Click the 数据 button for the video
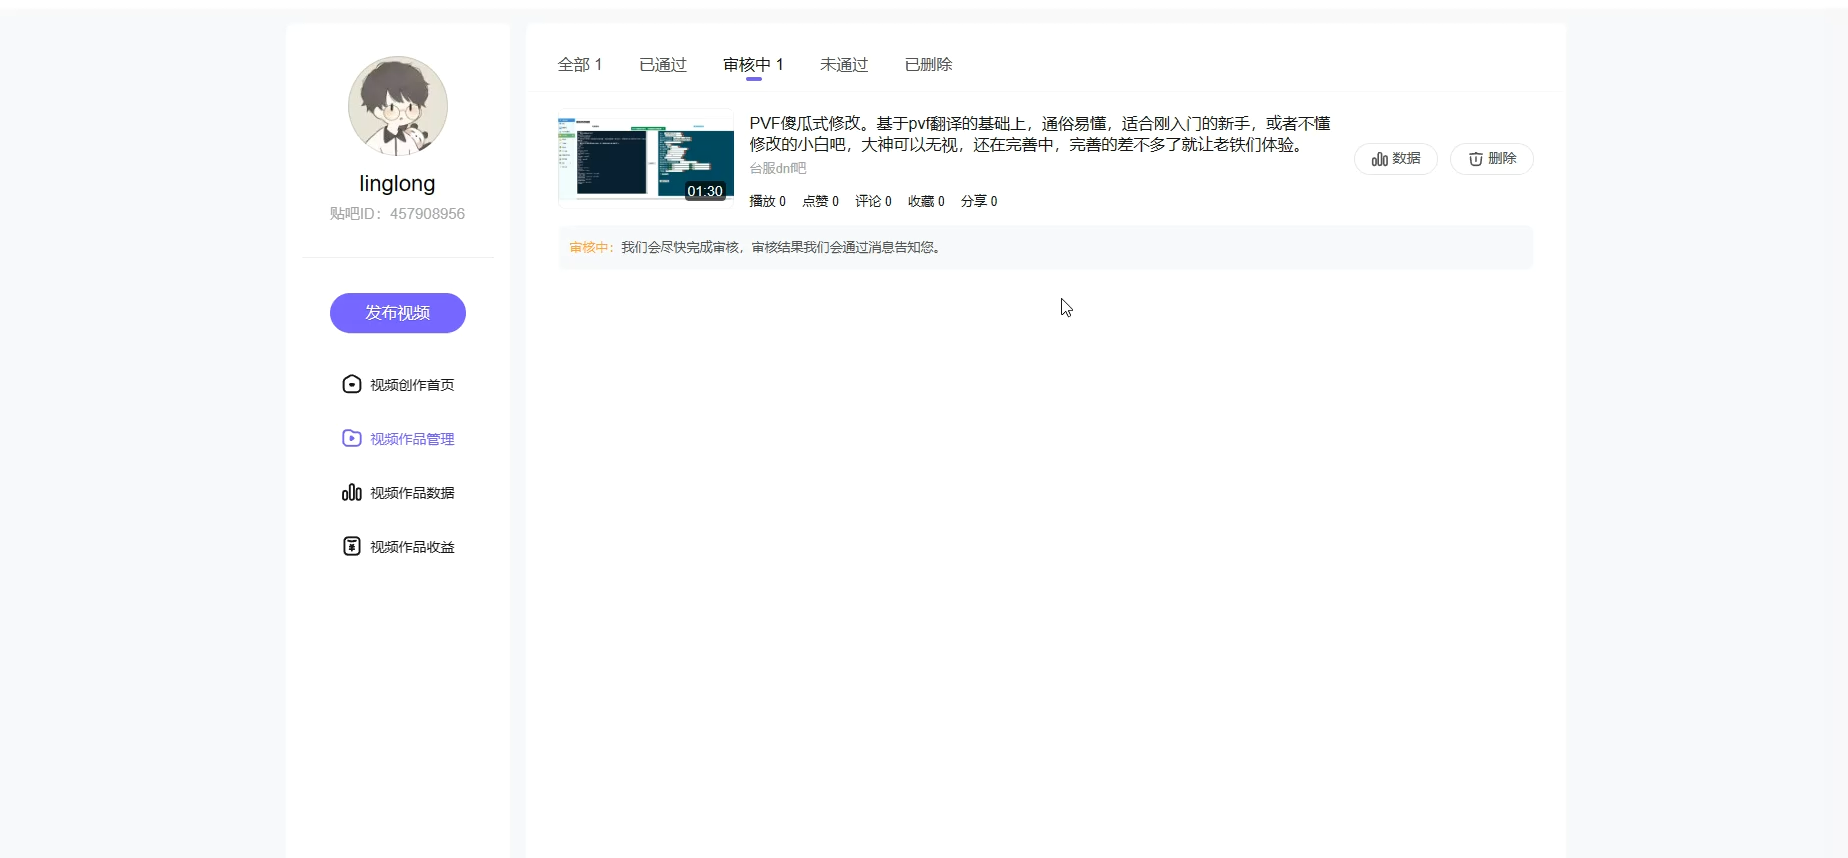The height and width of the screenshot is (858, 1848). (x=1396, y=159)
